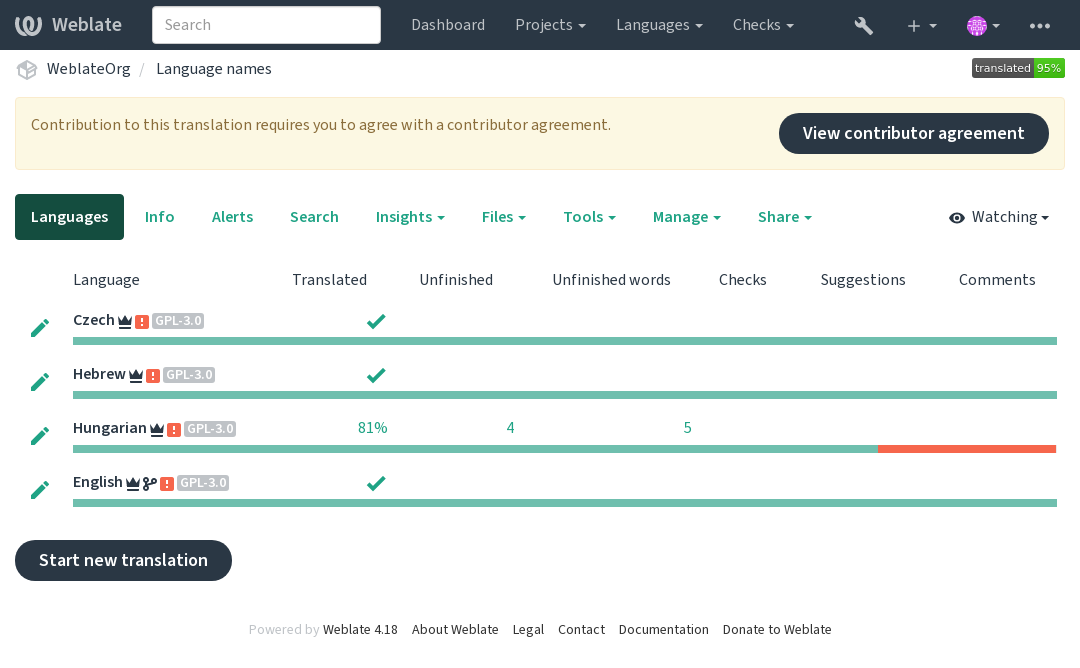Click the crown icon next to Hungarian
This screenshot has width=1080, height=668.
click(x=157, y=430)
